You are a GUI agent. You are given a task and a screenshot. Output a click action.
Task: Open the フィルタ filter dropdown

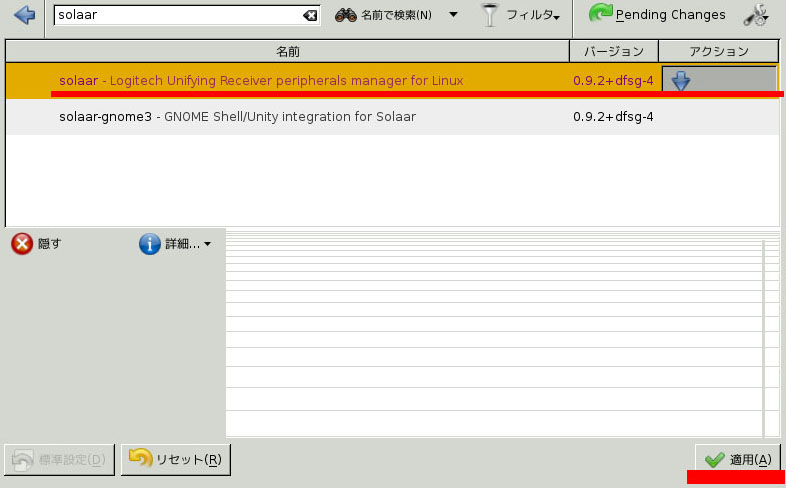(x=520, y=15)
